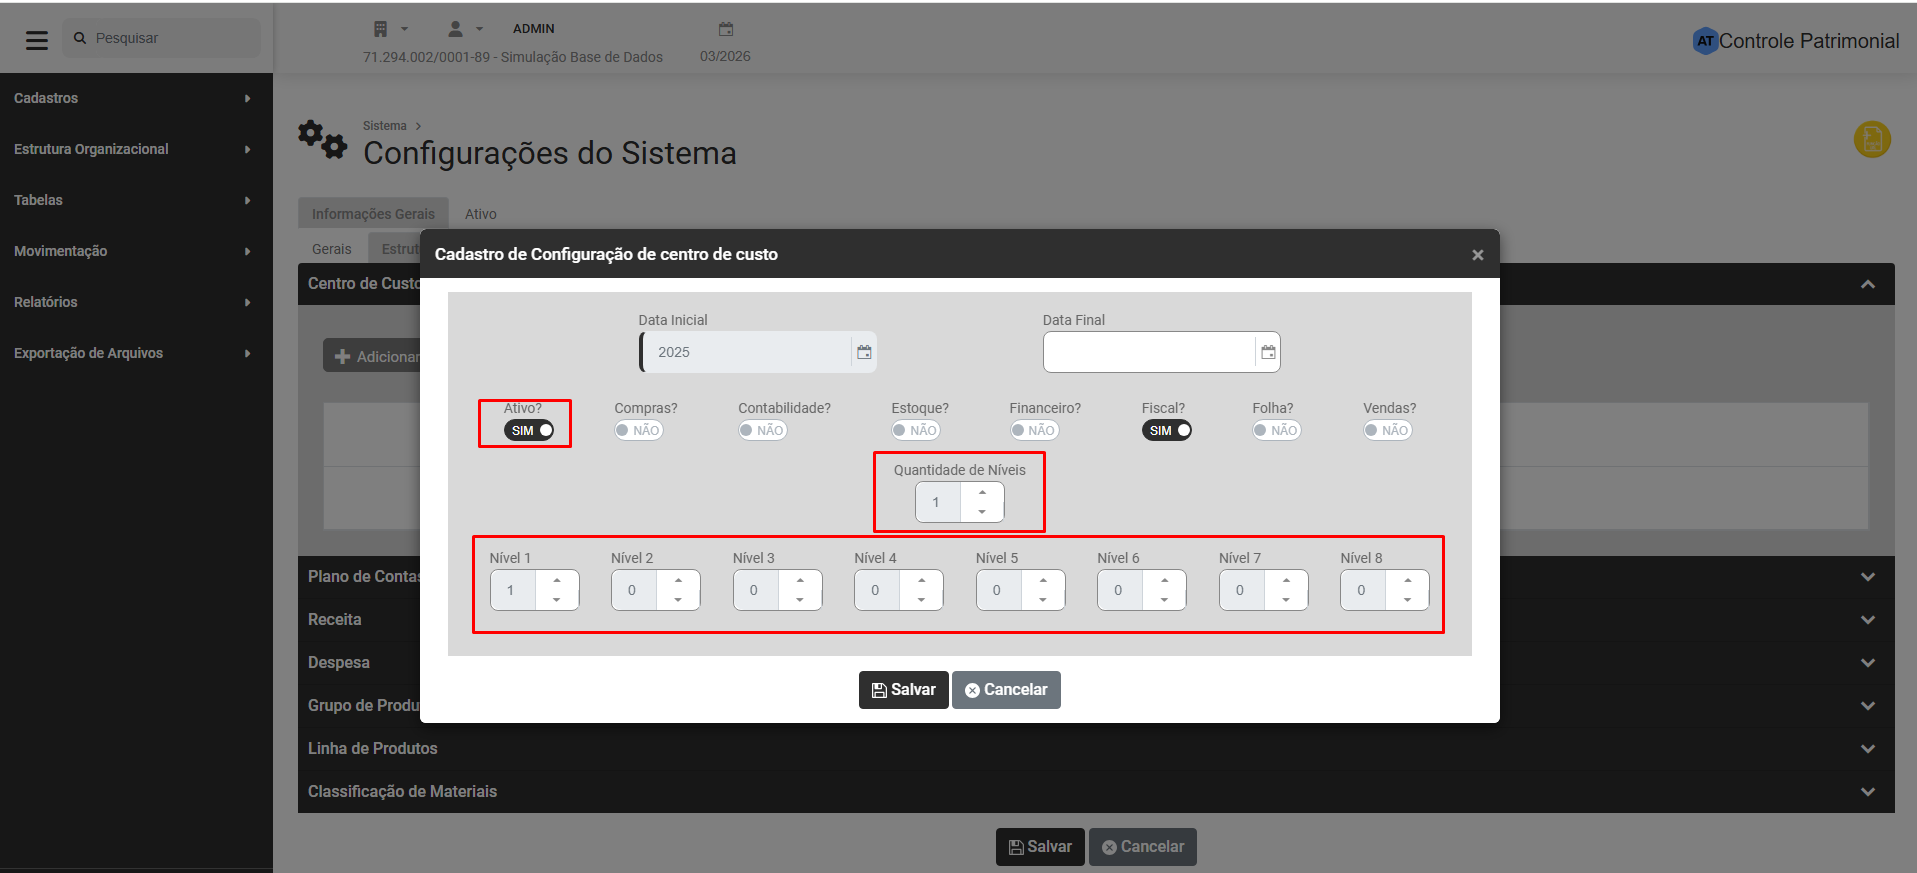
Task: Switch to the Informações Gerais tab
Action: (373, 214)
